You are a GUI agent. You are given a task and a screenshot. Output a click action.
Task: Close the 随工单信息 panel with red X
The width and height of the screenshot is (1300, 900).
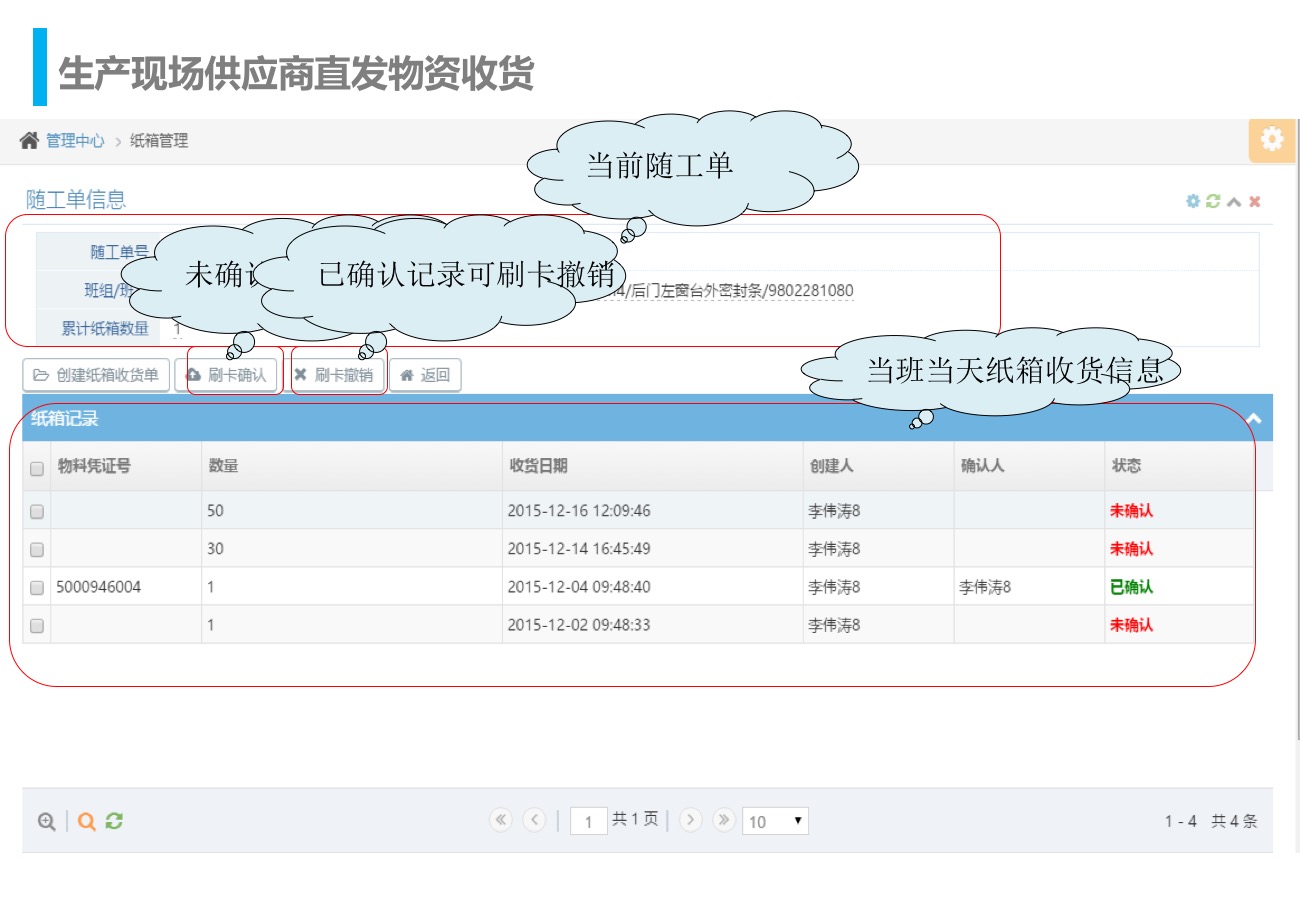[x=1254, y=201]
